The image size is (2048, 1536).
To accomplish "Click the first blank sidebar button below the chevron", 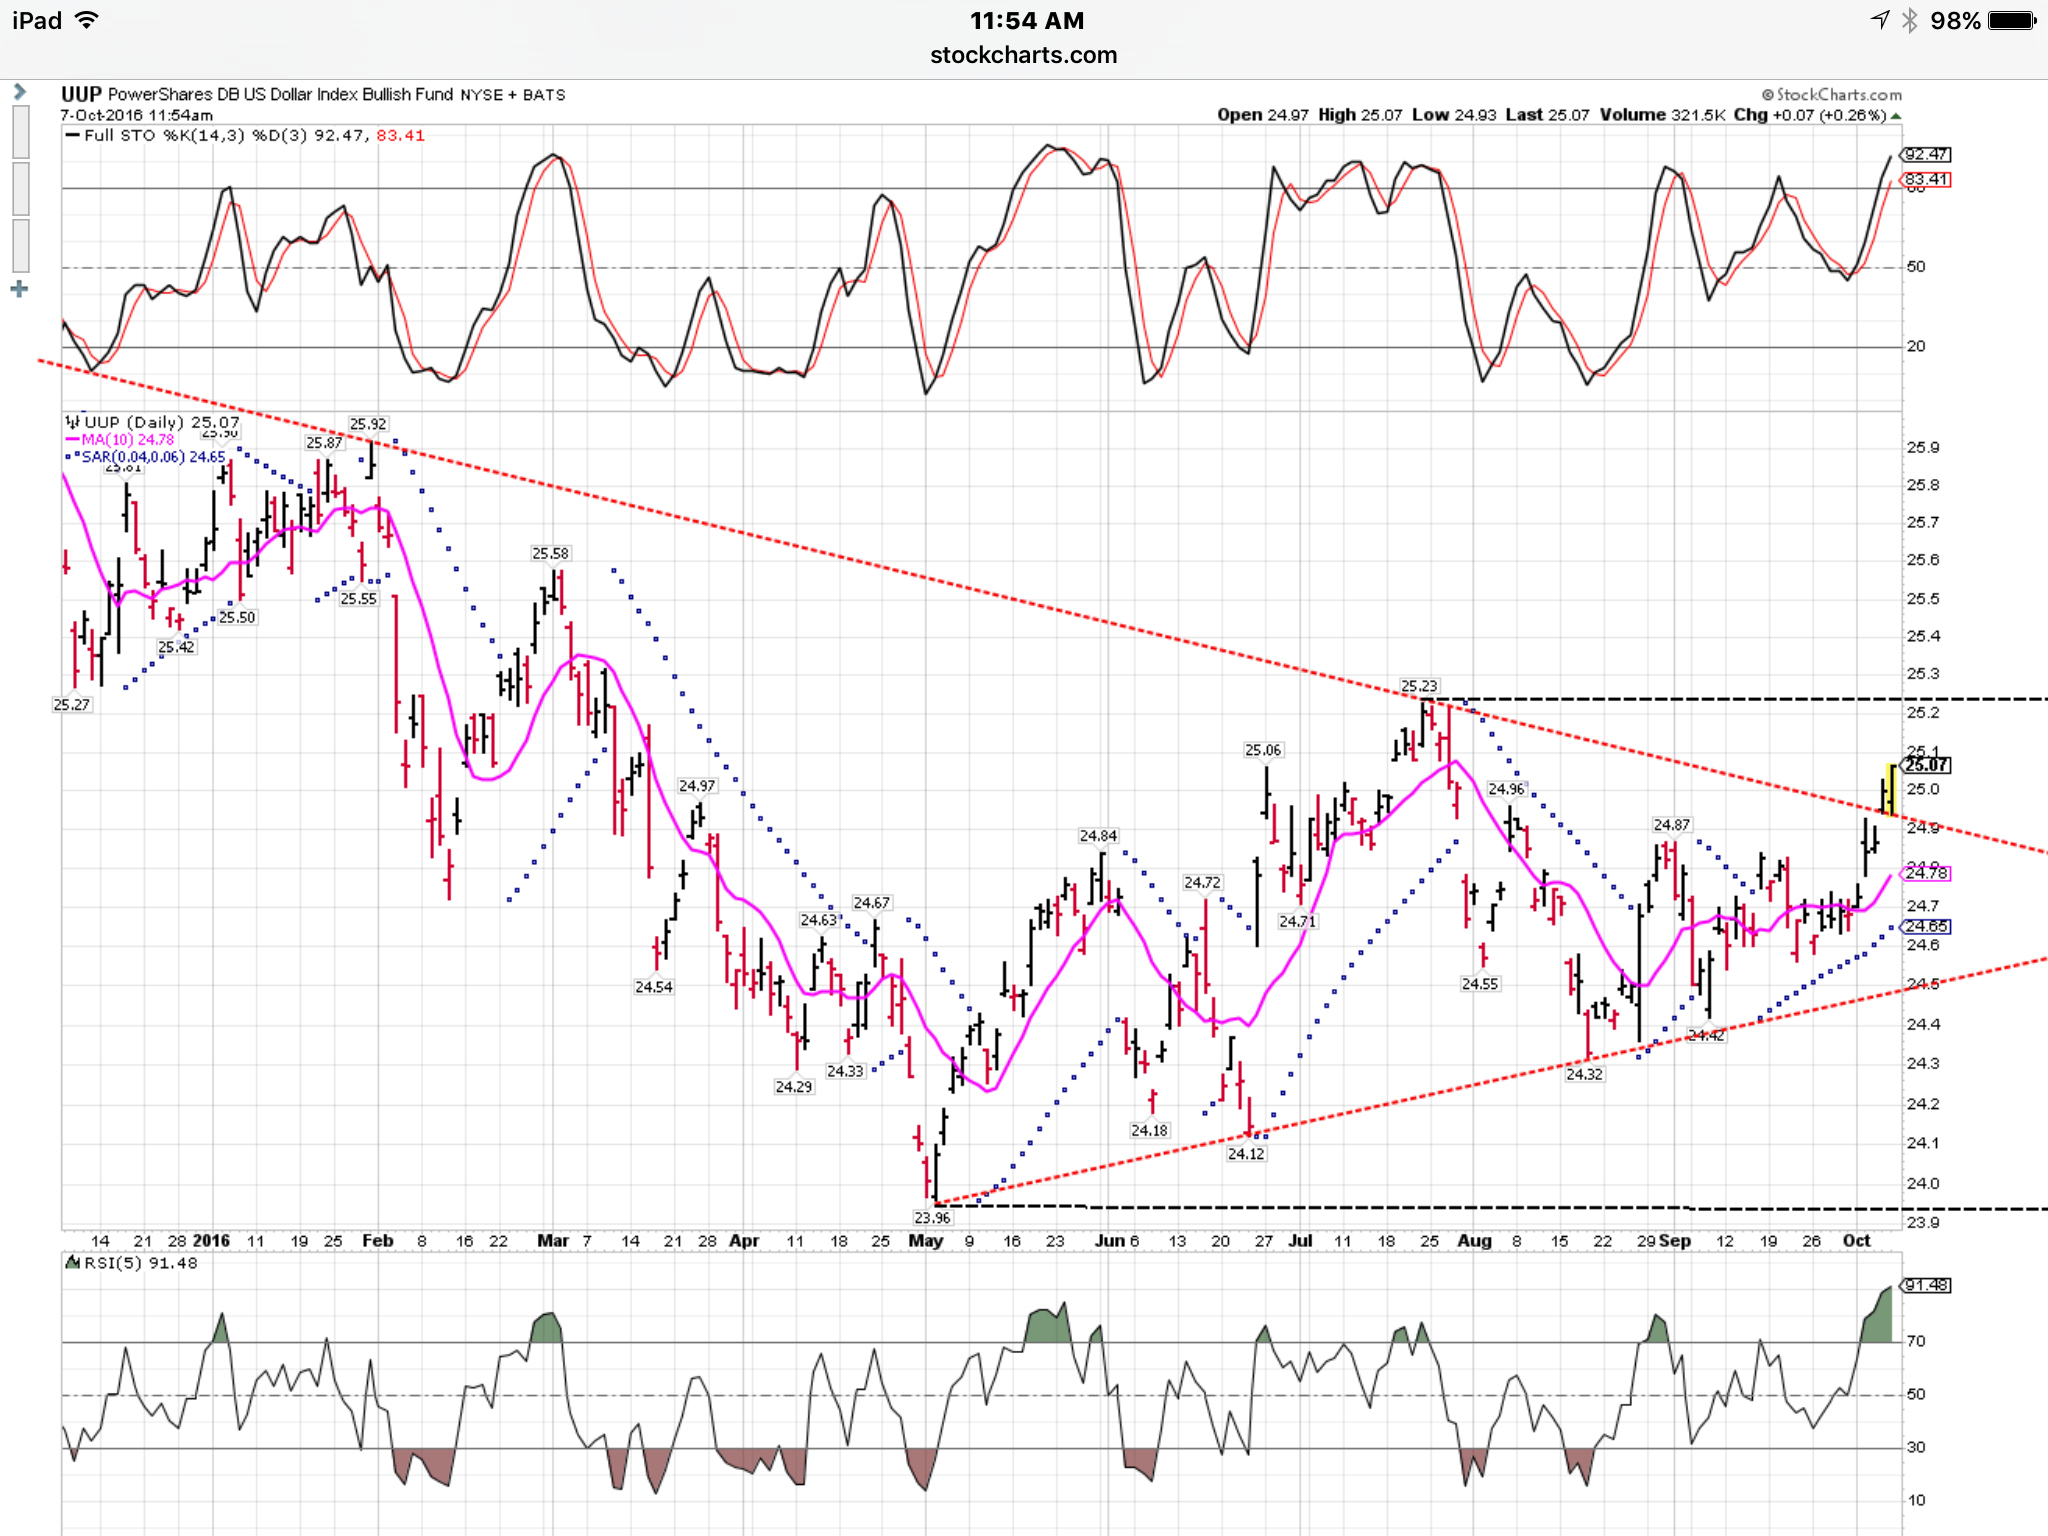I will pyautogui.click(x=20, y=131).
